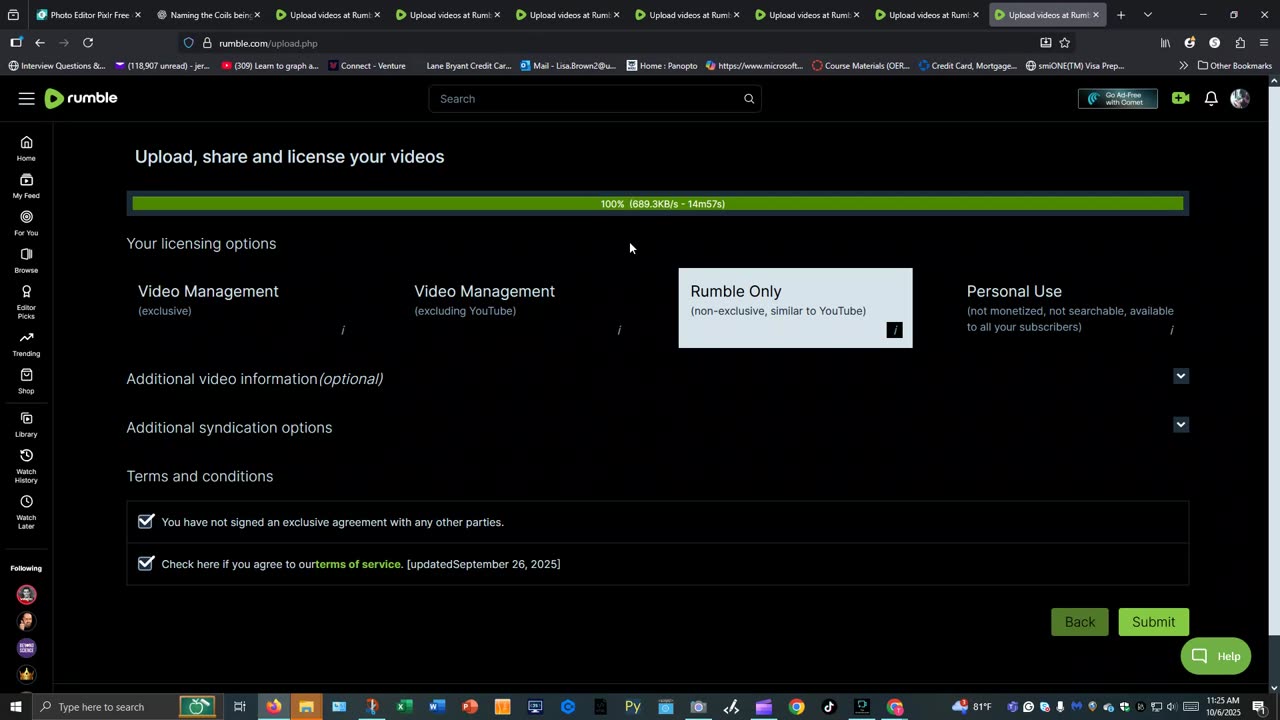Open Chrome from the taskbar
1280x720 pixels.
tap(796, 707)
